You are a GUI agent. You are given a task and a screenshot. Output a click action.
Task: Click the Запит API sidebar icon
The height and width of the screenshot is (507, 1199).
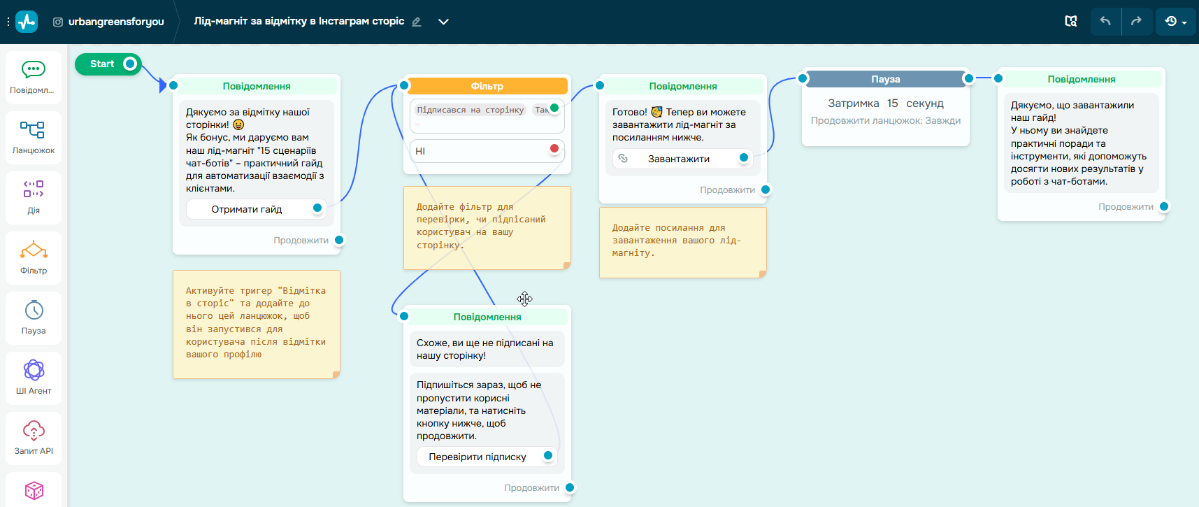(x=33, y=436)
